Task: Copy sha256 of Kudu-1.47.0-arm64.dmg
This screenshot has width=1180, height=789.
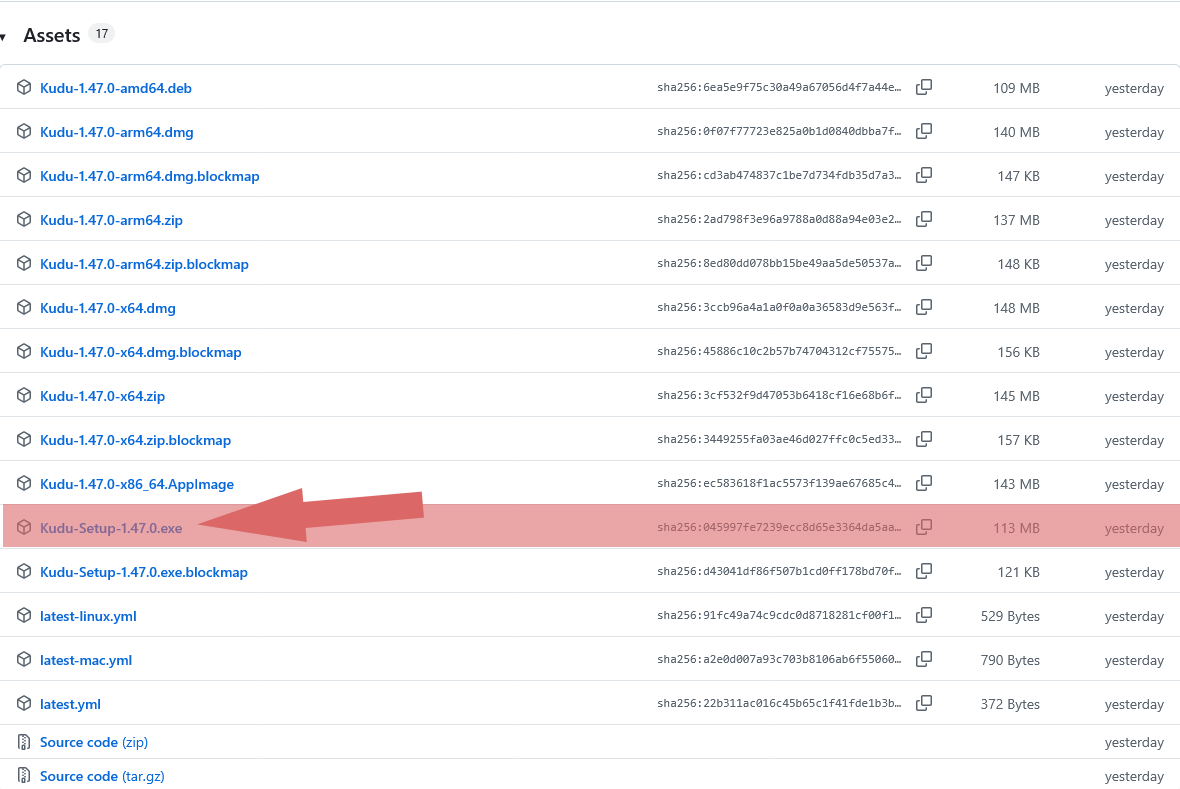Action: (x=924, y=131)
